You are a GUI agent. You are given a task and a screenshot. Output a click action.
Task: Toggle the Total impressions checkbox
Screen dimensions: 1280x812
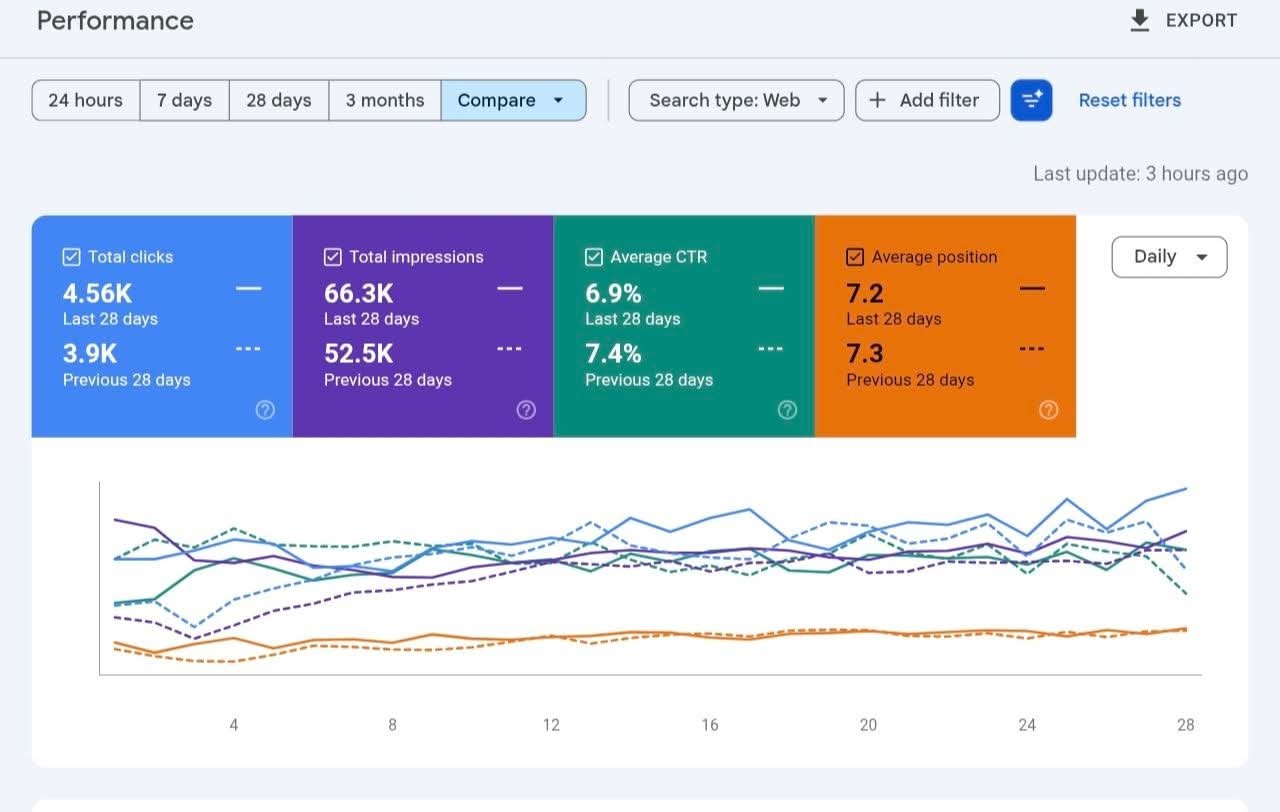click(x=333, y=257)
